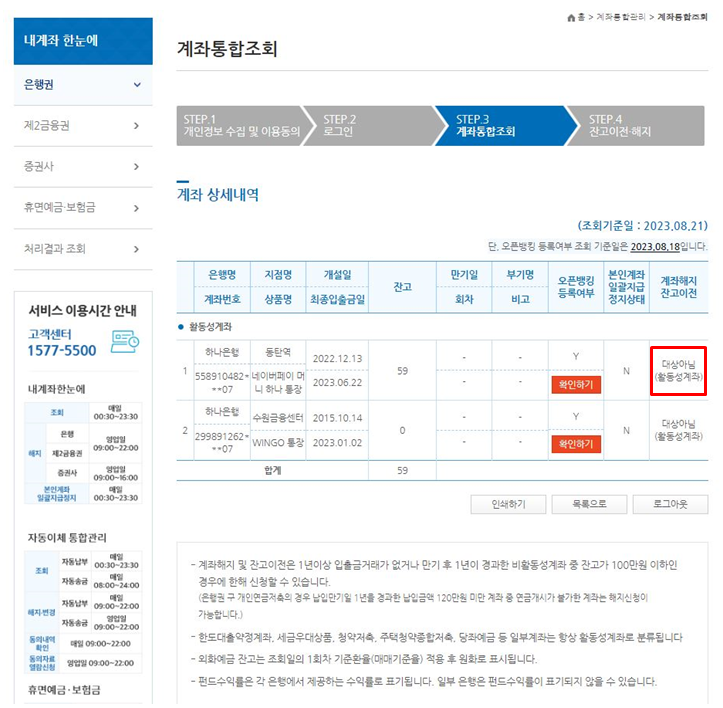The image size is (723, 708).
Task: Click the underlined date 2023.08.18
Action: (x=655, y=247)
